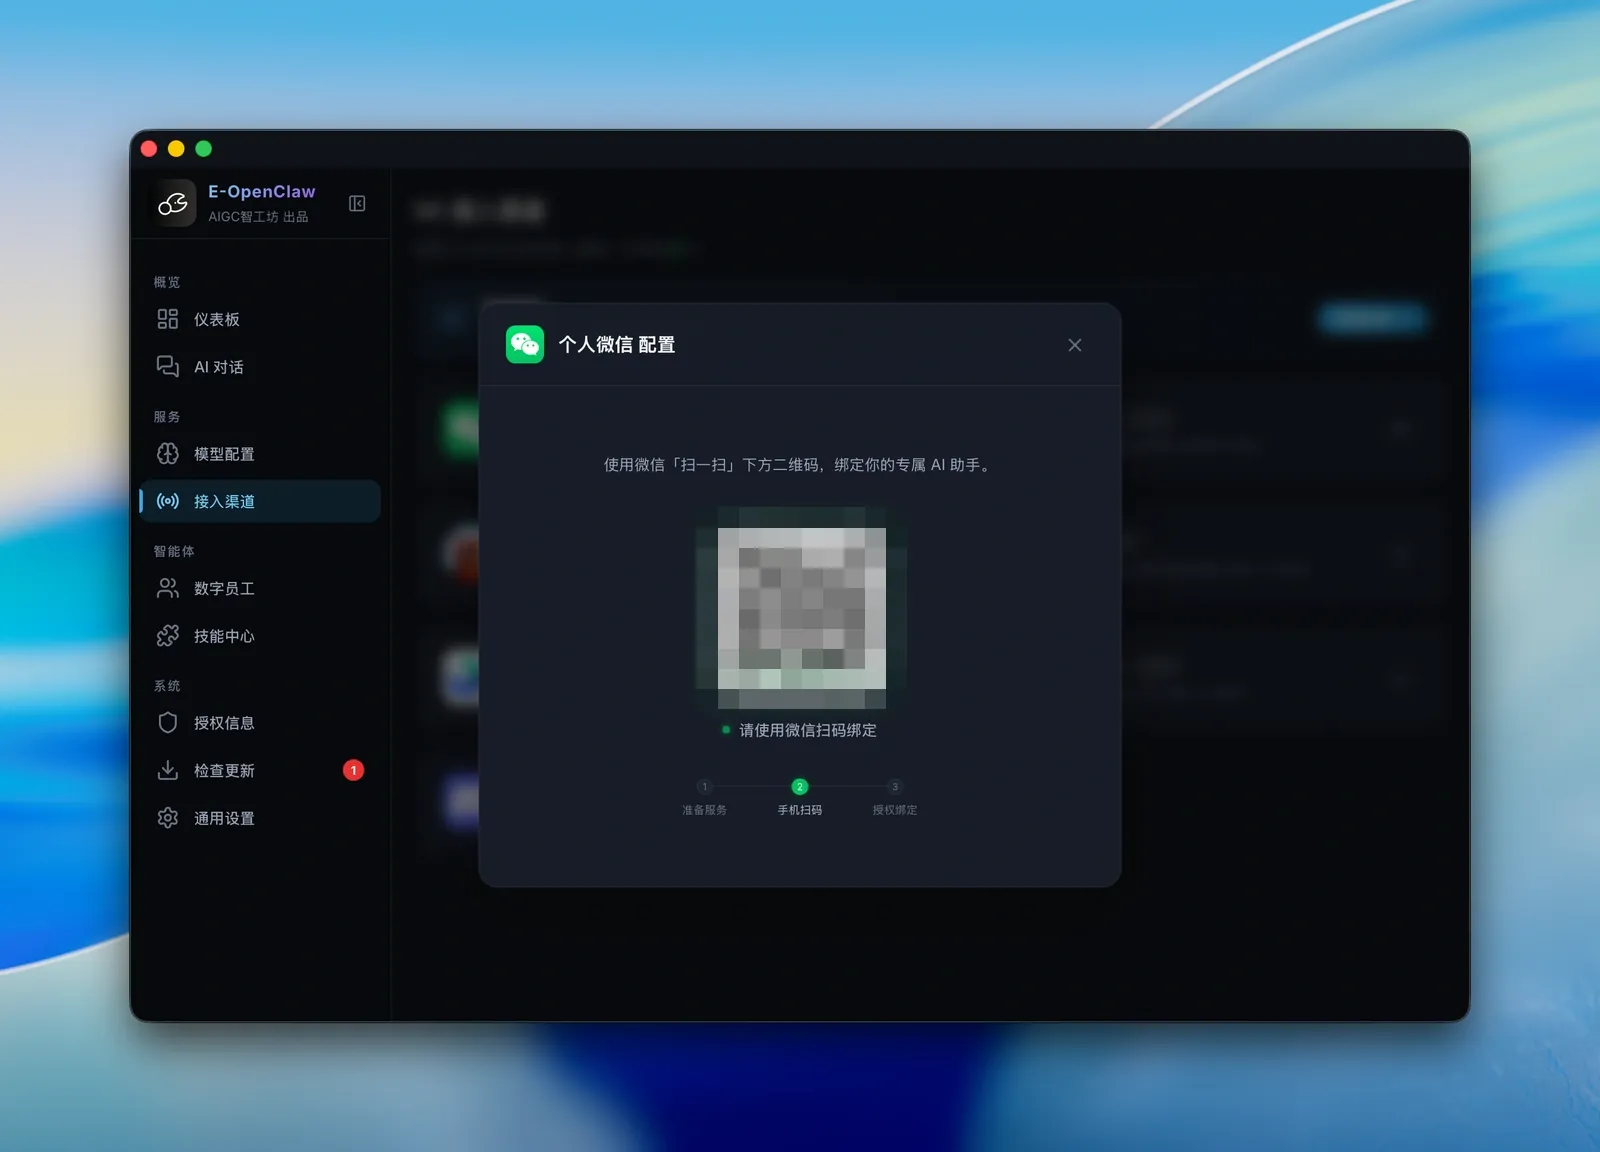Screen dimensions: 1600x1152
Task: Click the 数字员工 people icon
Action: (168, 588)
